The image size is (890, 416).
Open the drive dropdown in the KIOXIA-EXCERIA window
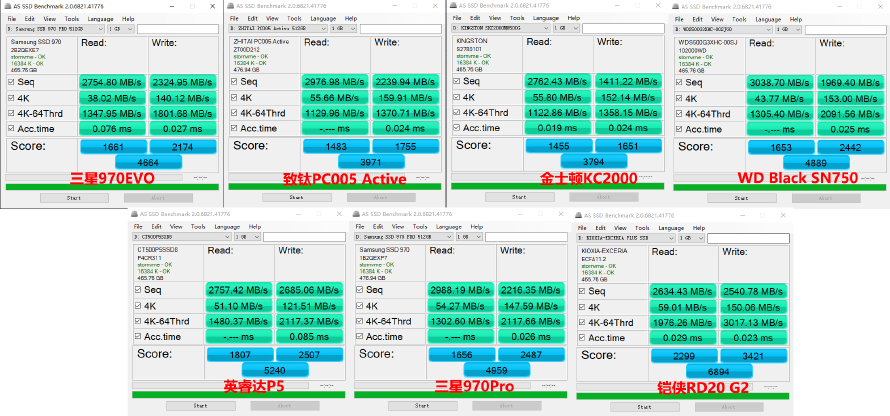(627, 238)
